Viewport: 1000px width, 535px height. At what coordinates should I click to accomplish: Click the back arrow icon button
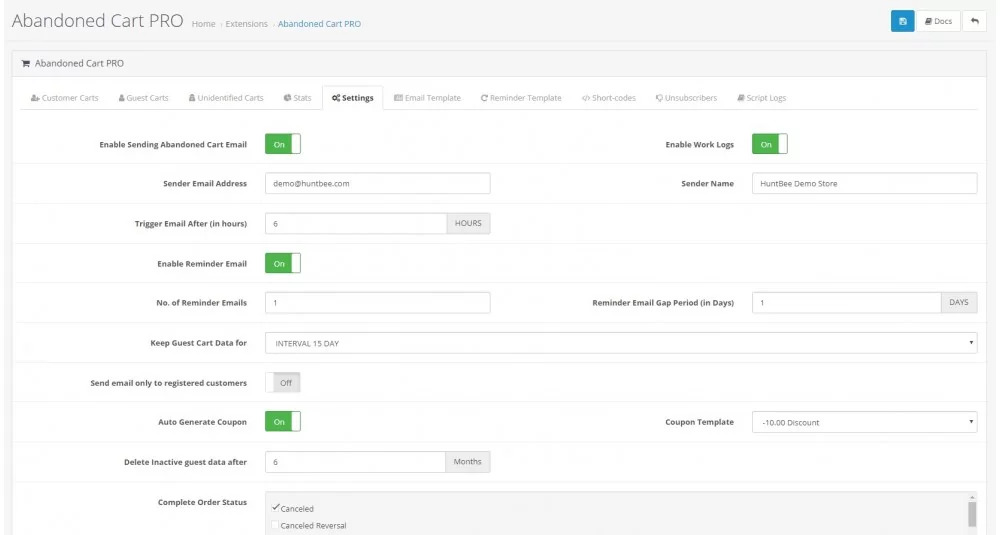974,21
